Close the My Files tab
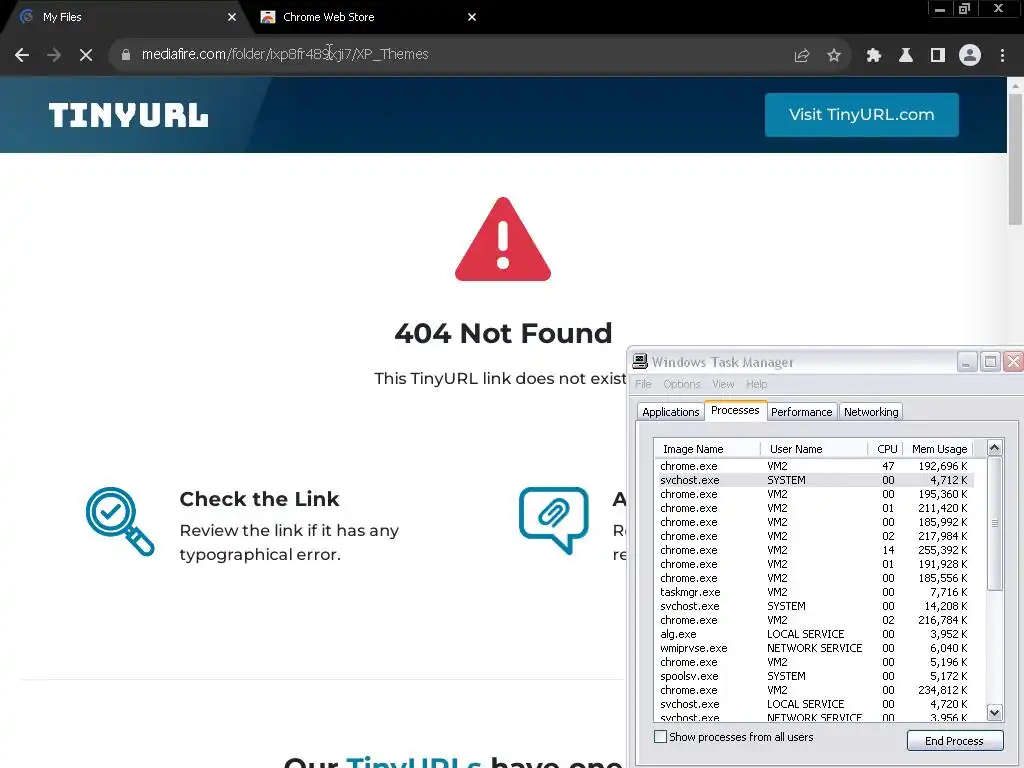This screenshot has width=1024, height=768. (x=232, y=17)
